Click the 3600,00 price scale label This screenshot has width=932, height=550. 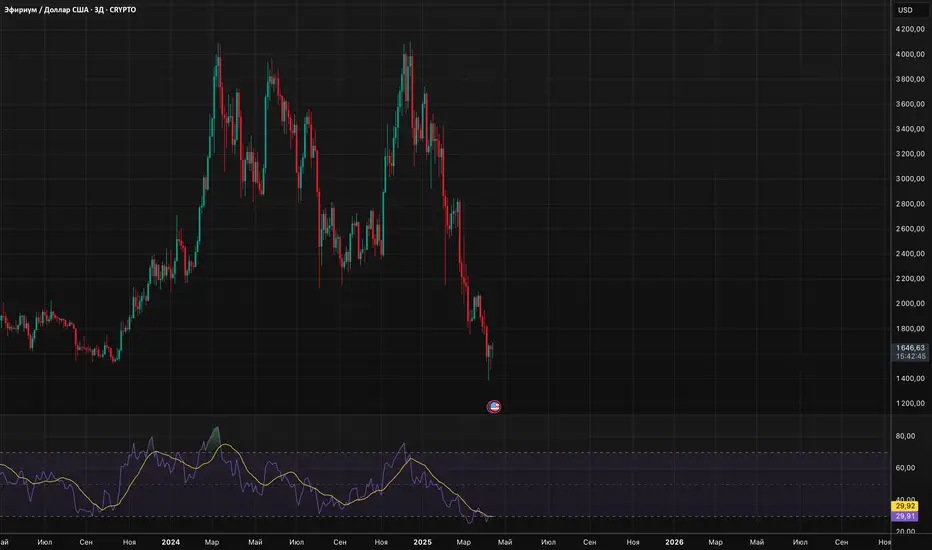pyautogui.click(x=910, y=104)
